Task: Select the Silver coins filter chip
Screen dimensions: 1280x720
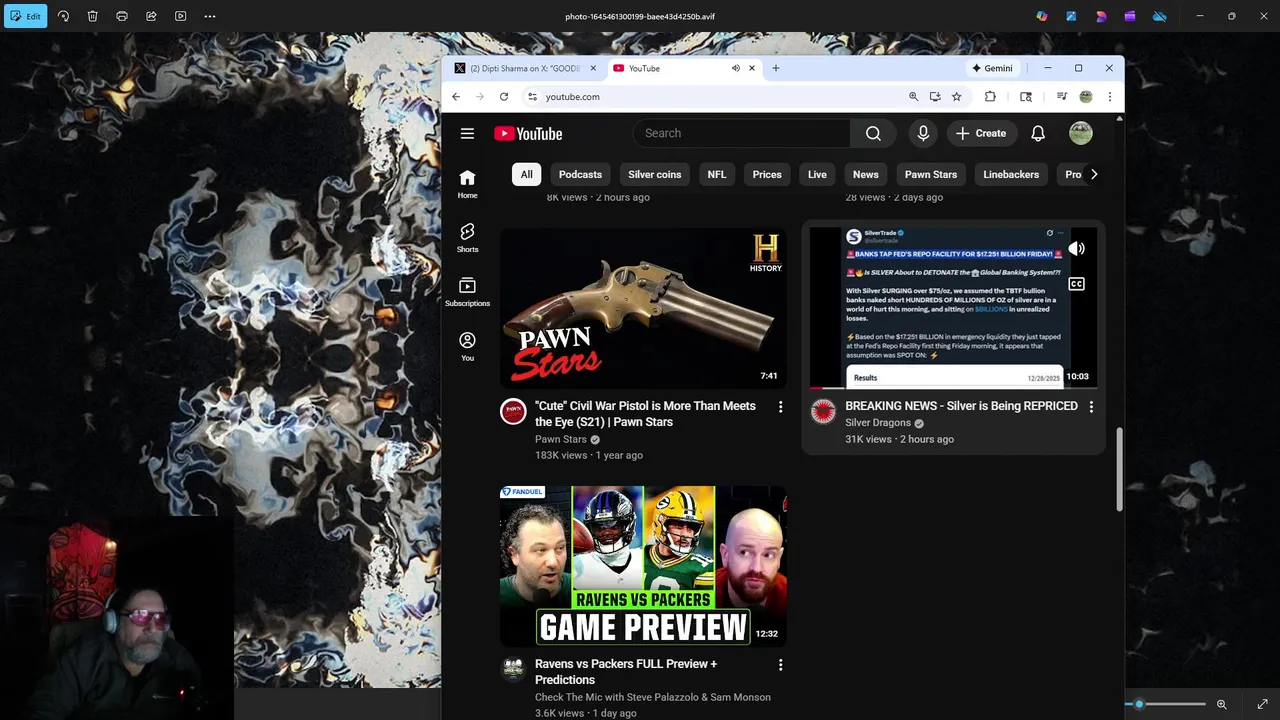Action: click(x=654, y=174)
